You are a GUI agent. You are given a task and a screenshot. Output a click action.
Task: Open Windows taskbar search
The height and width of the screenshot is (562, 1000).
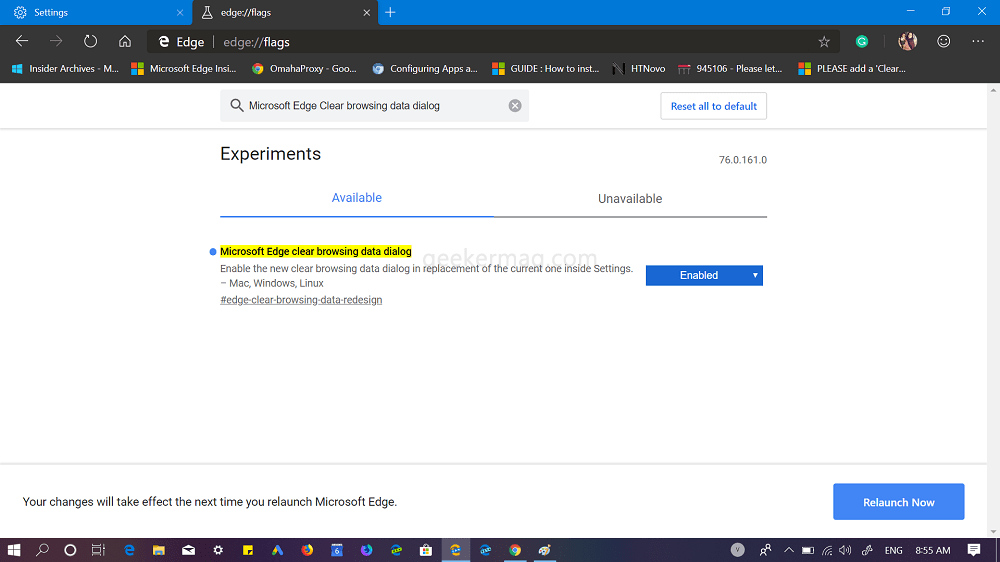coord(42,550)
